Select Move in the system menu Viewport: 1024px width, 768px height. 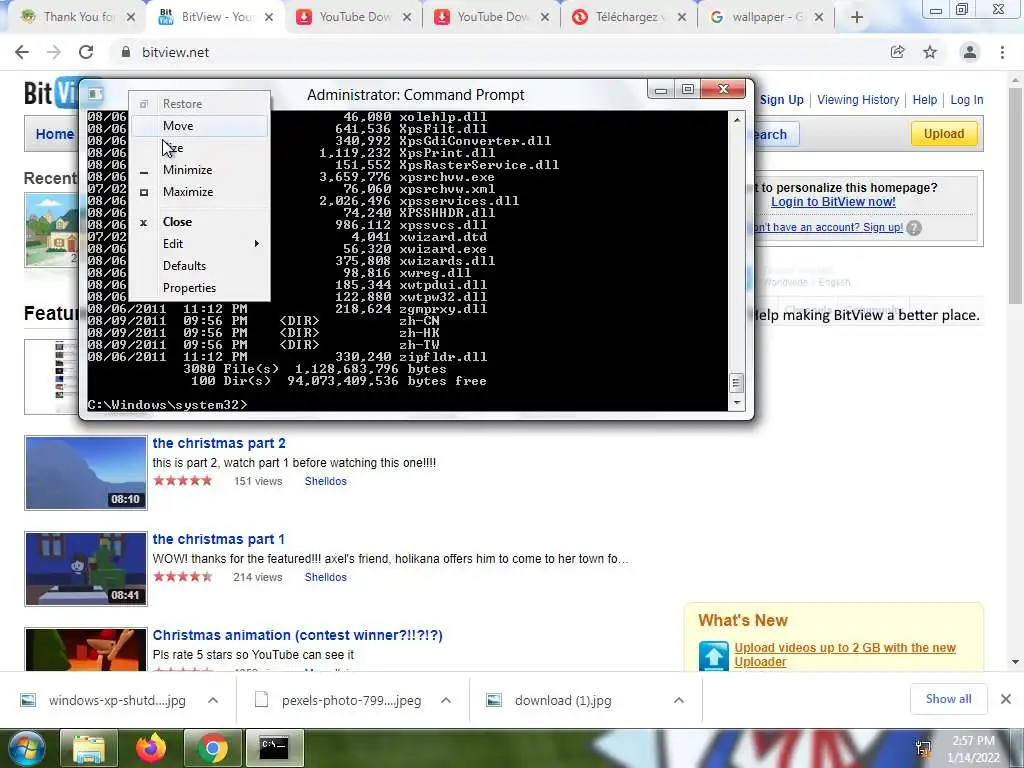[199, 126]
